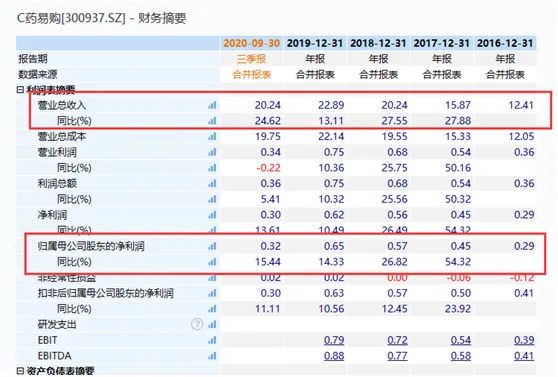Screen dimensions: 558x377
Task: Open chart icon for 扣非后归属母公司股东的净利润 row
Action: pyautogui.click(x=212, y=293)
